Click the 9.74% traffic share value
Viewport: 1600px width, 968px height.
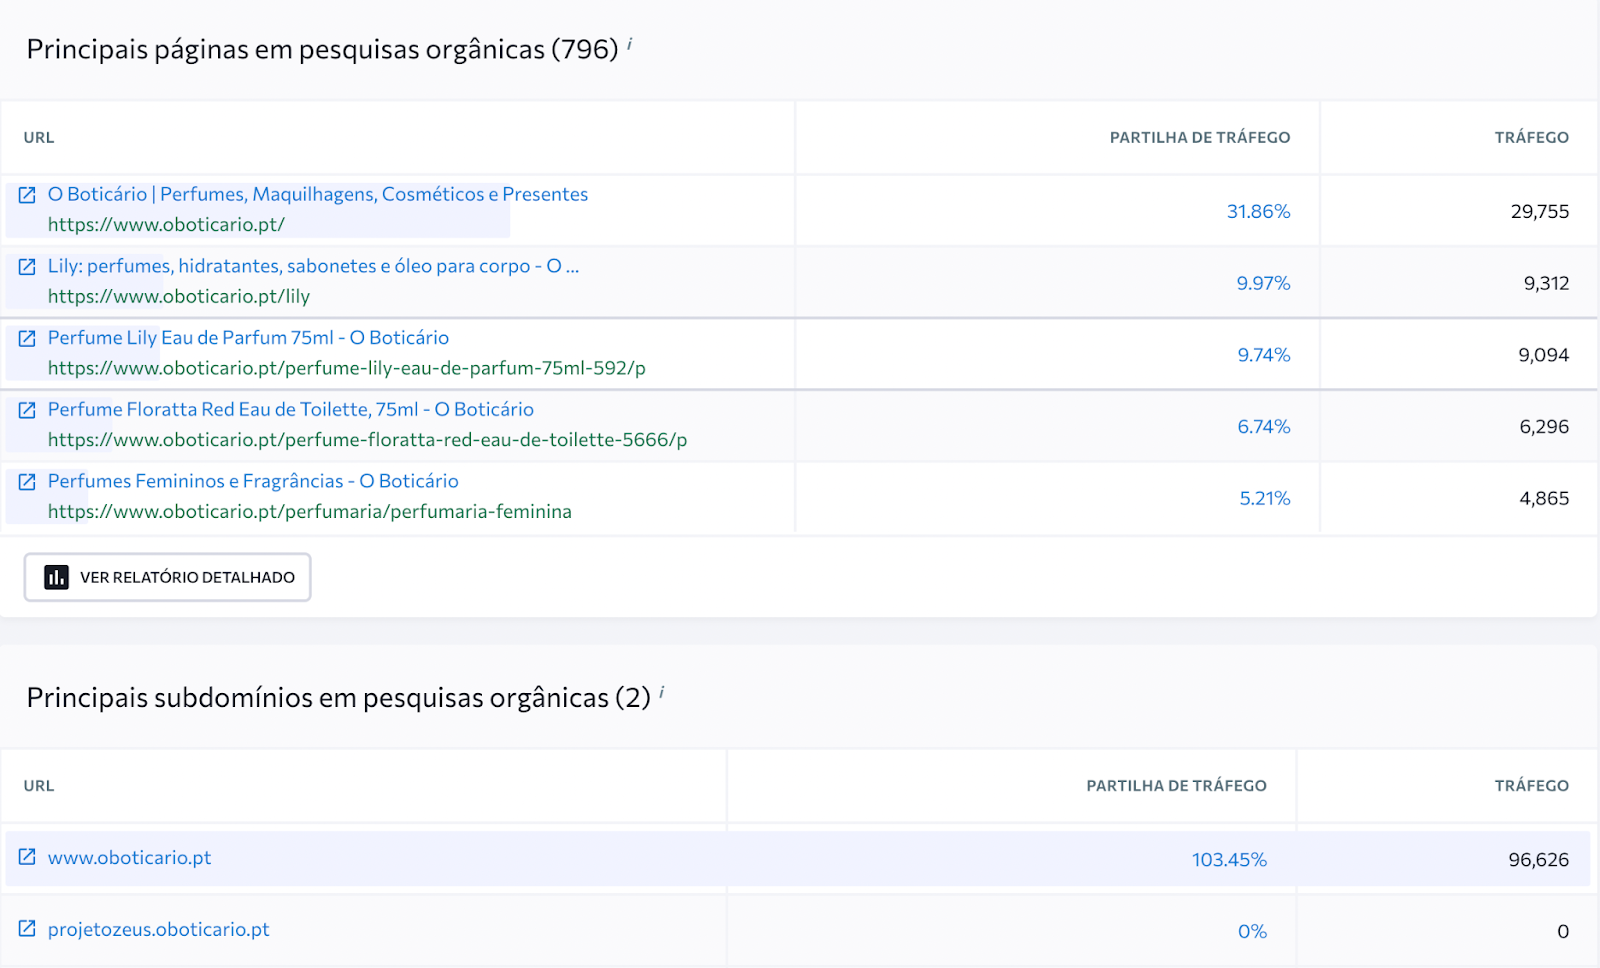click(x=1264, y=355)
